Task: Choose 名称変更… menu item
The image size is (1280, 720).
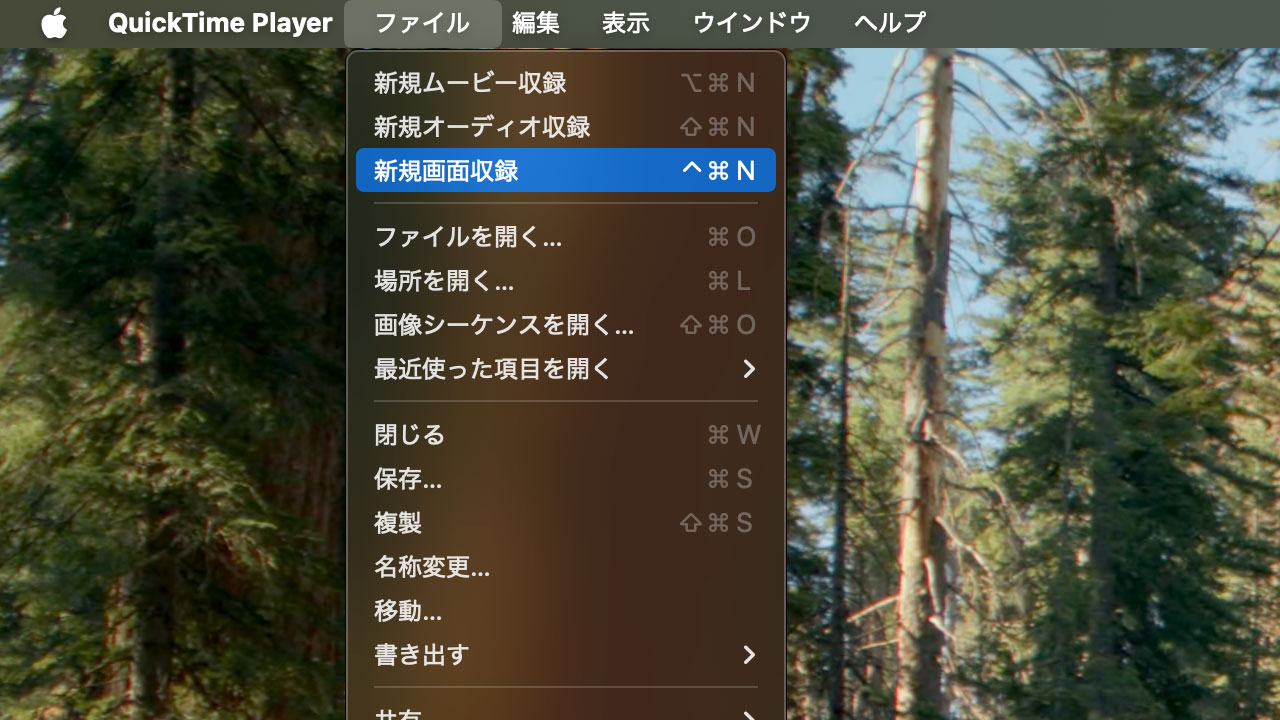Action: 566,567
